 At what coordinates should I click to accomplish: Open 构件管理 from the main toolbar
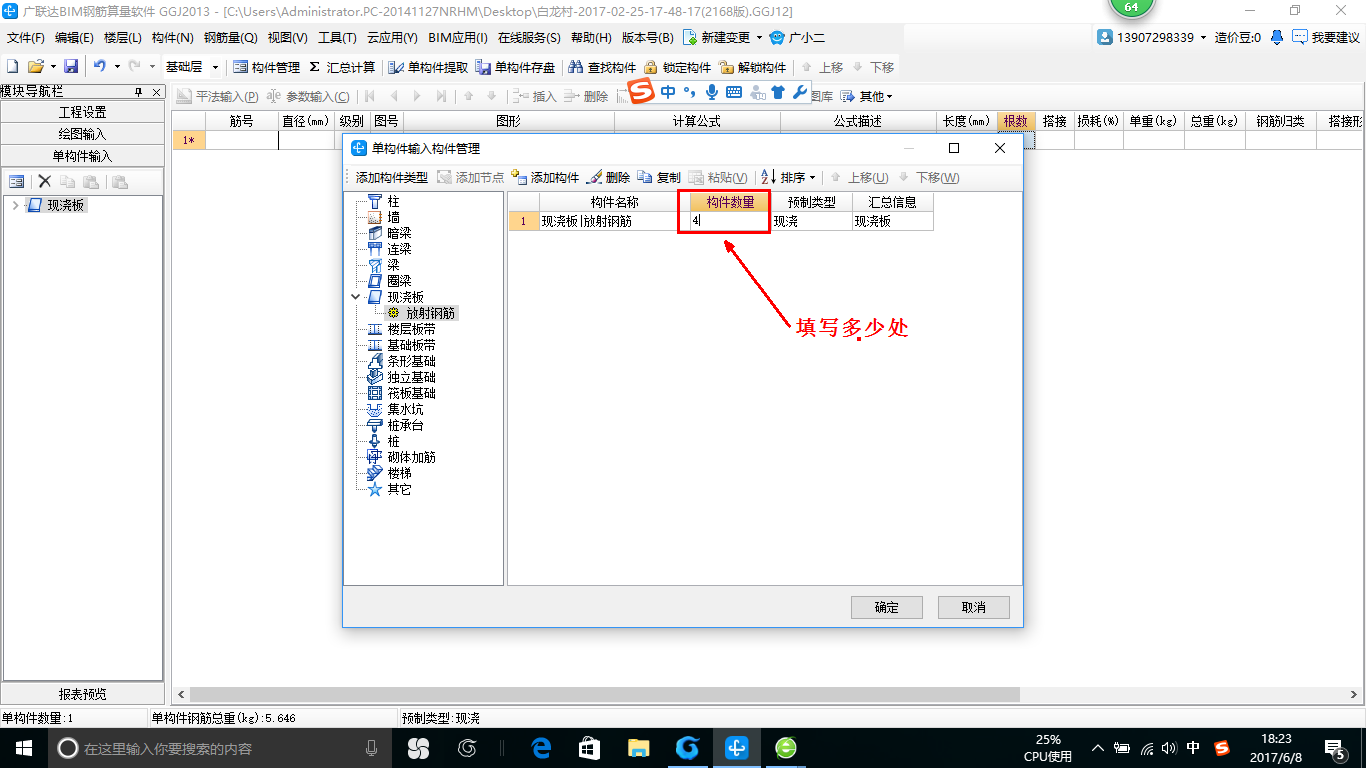pyautogui.click(x=266, y=67)
